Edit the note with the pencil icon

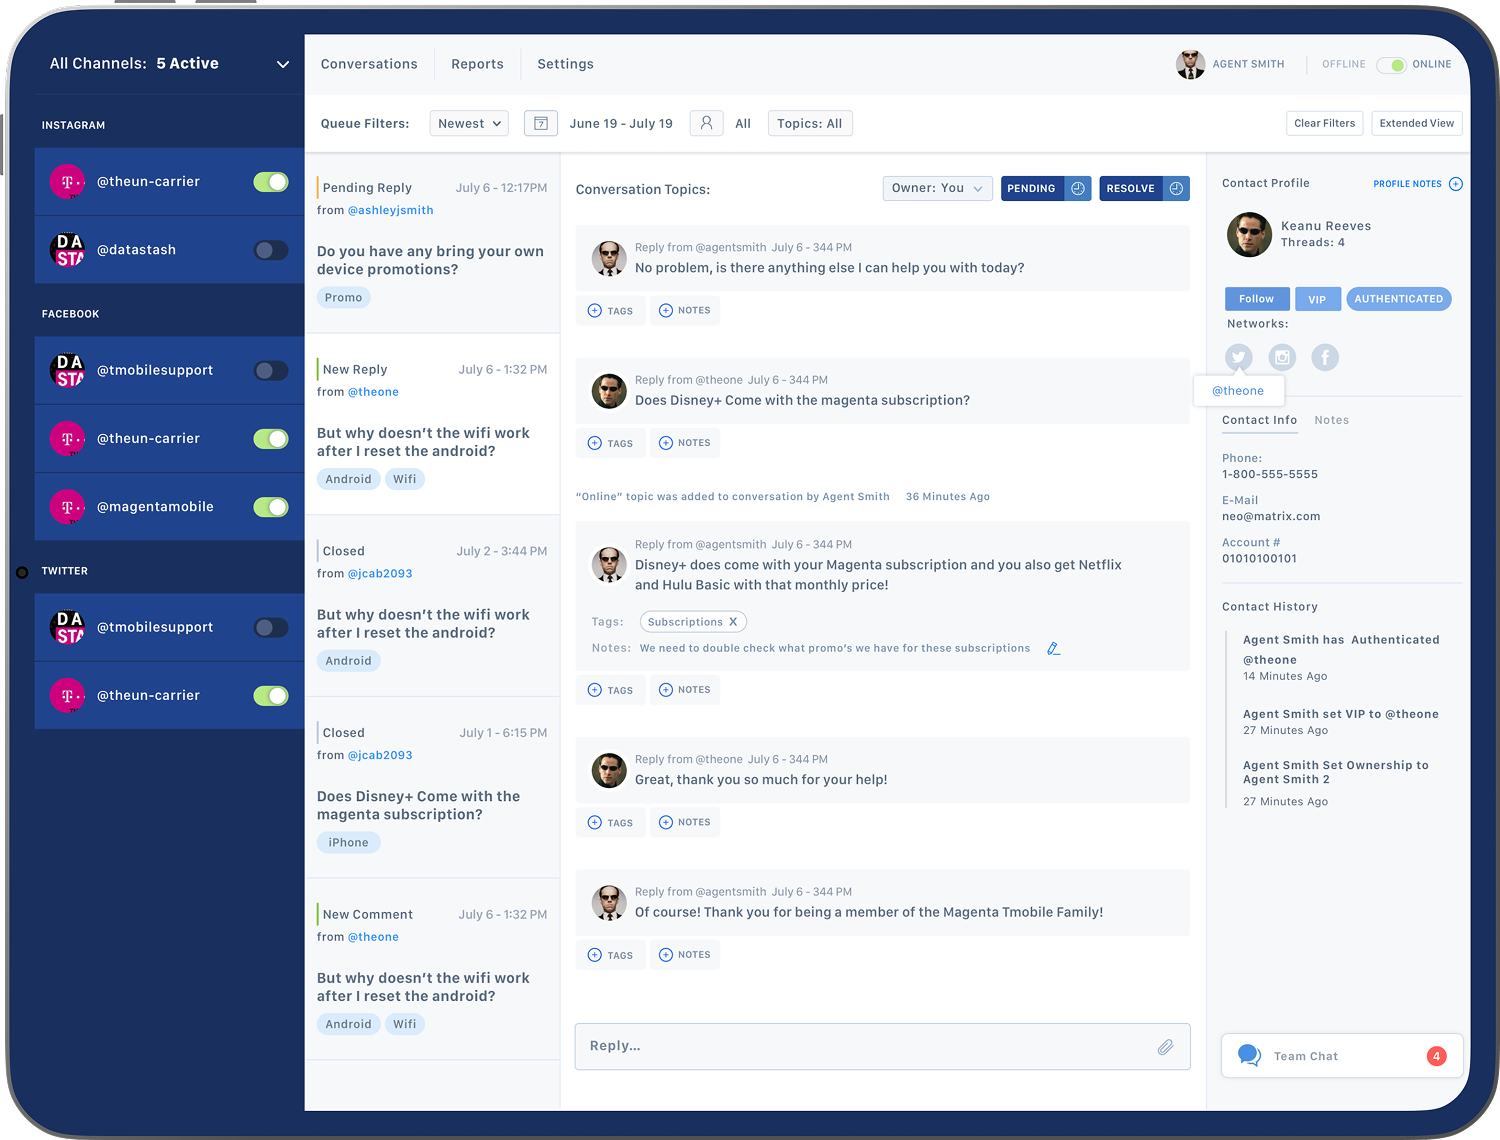[x=1053, y=649]
